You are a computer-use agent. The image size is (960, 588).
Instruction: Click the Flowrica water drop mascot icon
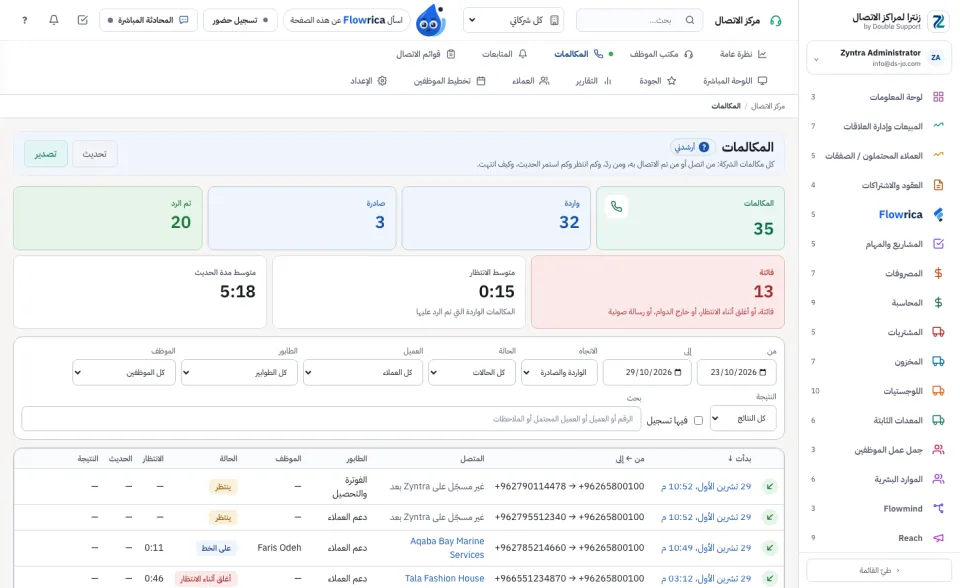pos(430,20)
